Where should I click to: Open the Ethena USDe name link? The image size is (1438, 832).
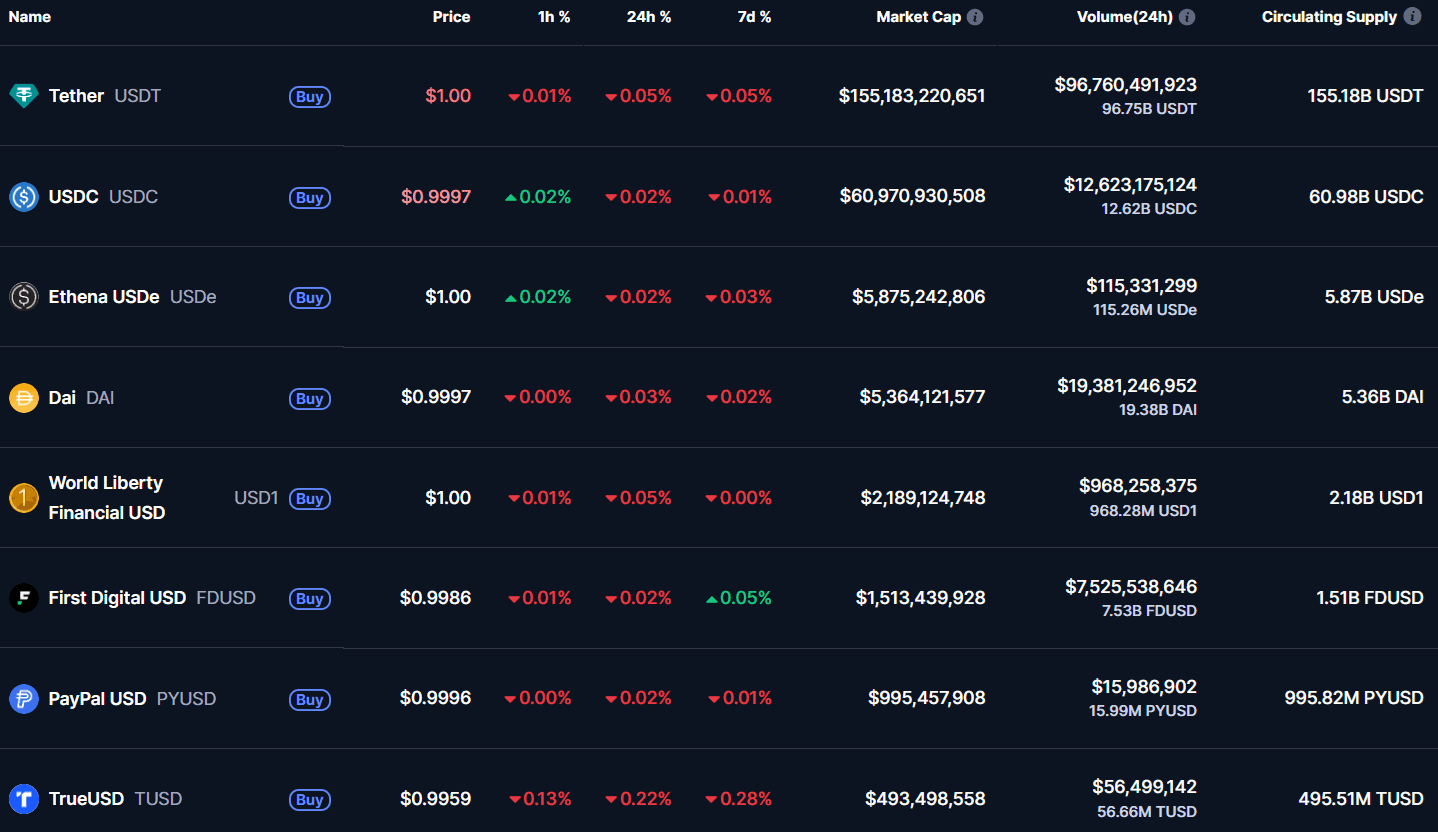(104, 297)
